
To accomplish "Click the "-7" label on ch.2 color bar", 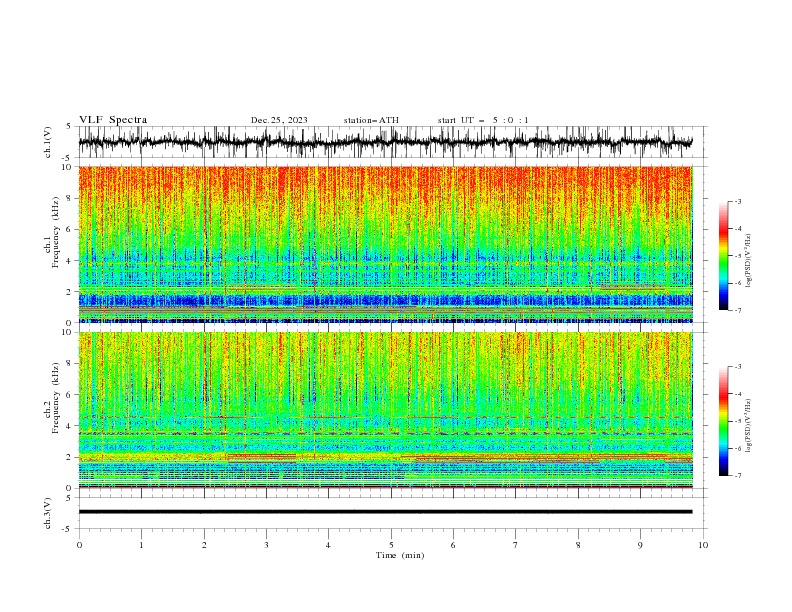I will [x=737, y=475].
